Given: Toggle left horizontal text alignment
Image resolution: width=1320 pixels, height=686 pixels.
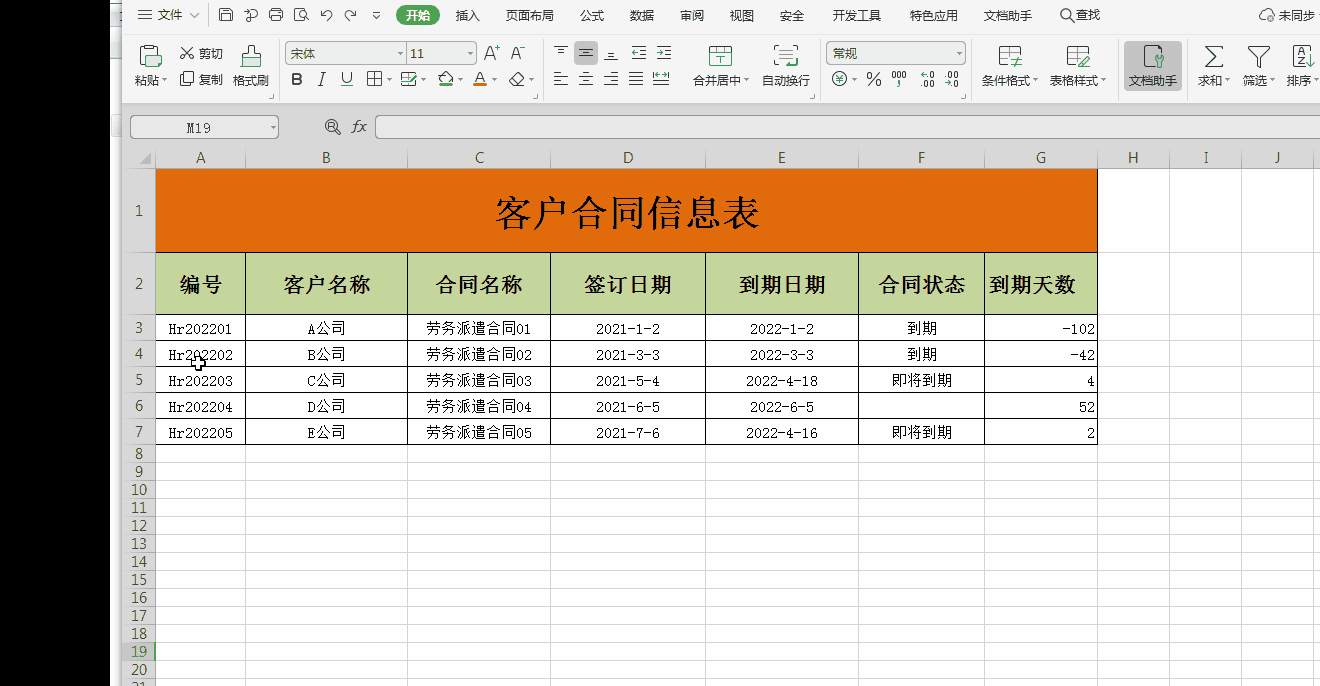Looking at the screenshot, I should pos(561,79).
